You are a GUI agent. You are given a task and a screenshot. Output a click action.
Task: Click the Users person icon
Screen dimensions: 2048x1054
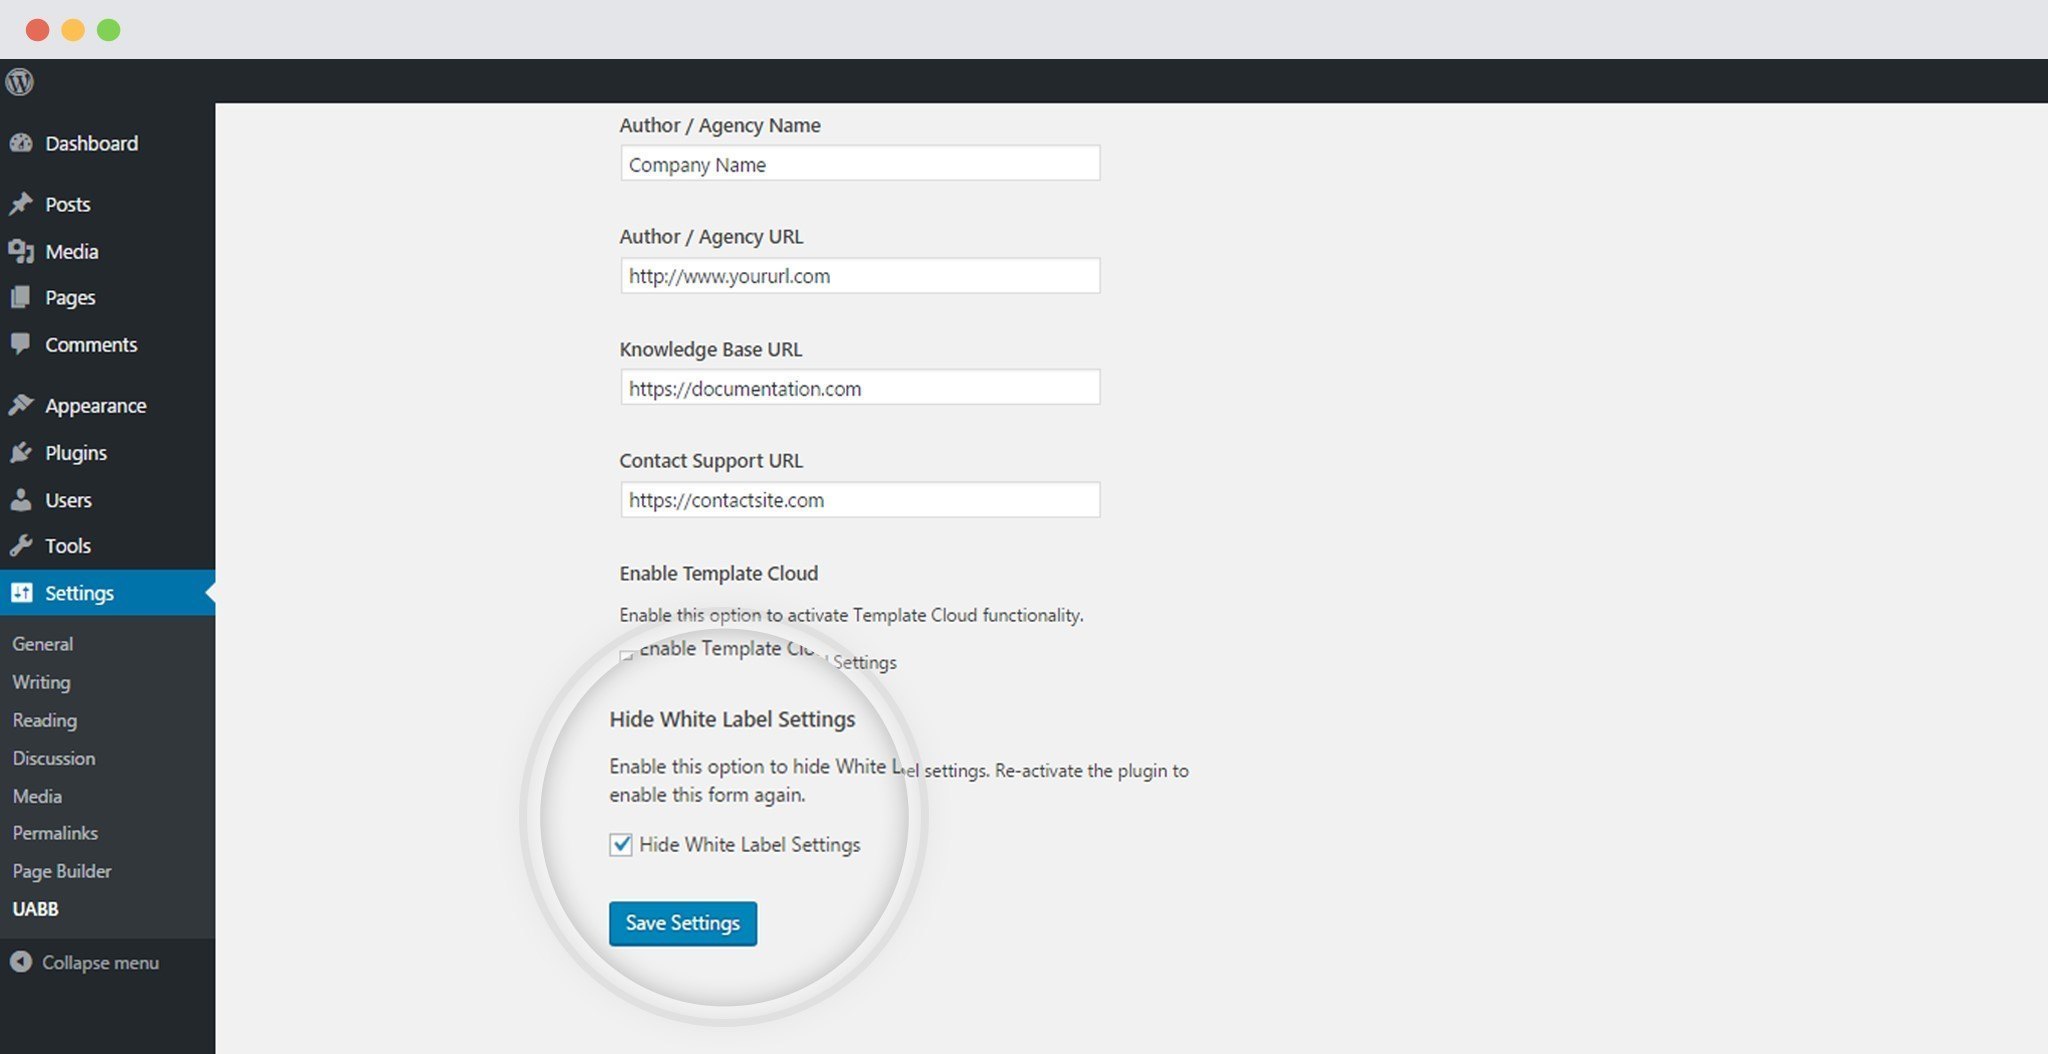21,499
